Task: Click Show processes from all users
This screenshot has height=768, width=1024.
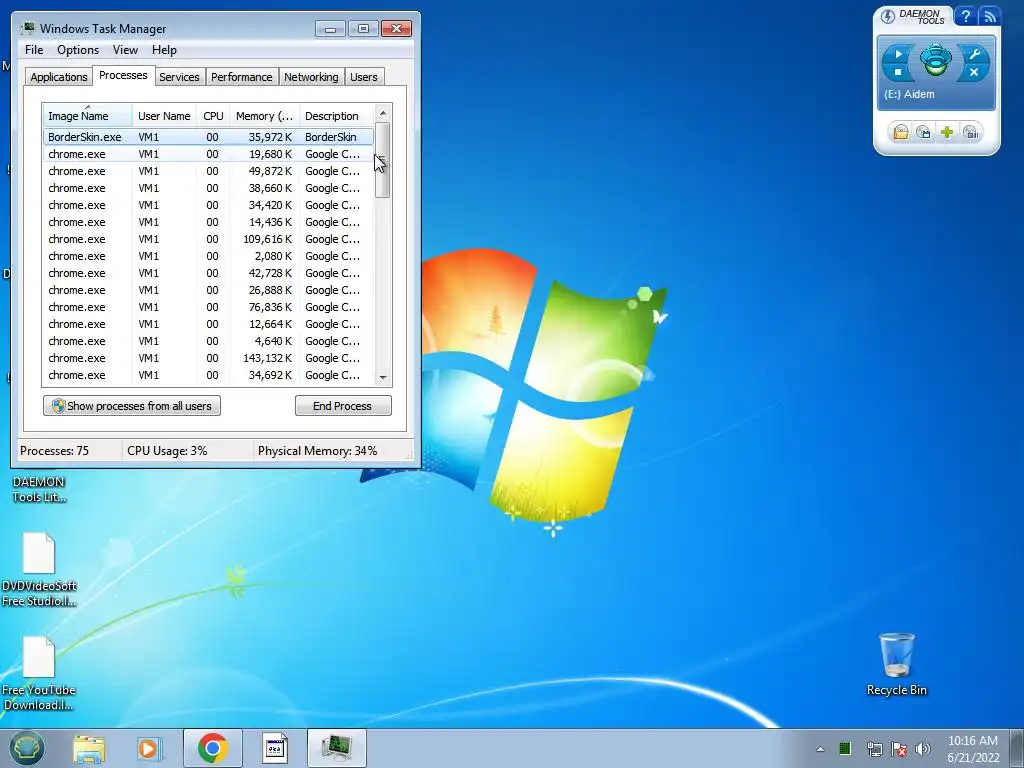Action: 132,406
